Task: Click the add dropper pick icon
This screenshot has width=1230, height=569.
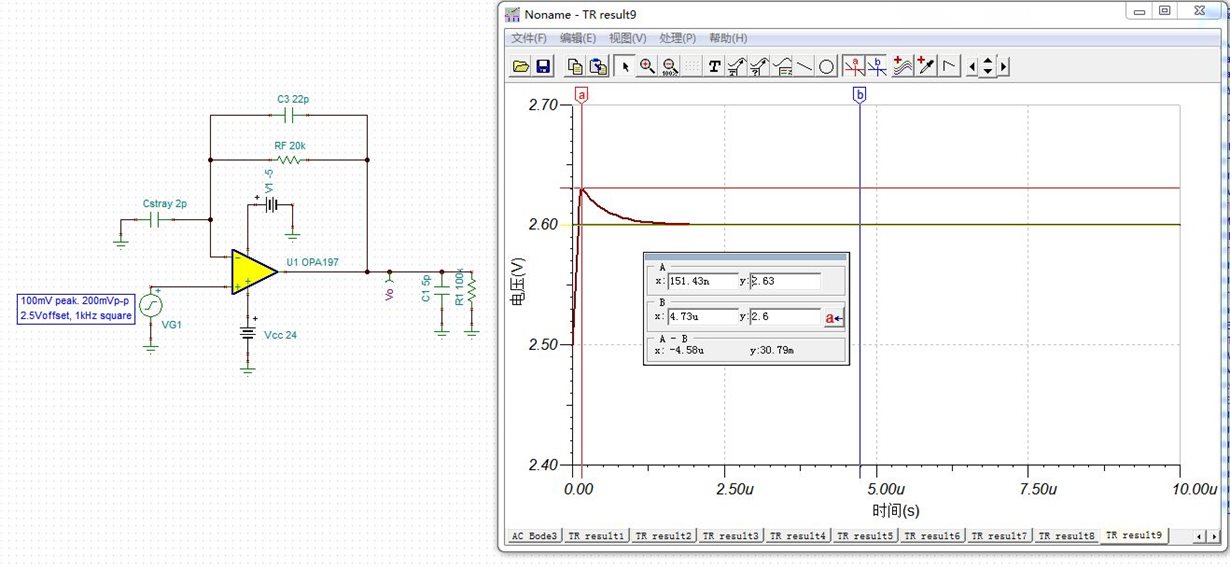Action: (x=927, y=67)
